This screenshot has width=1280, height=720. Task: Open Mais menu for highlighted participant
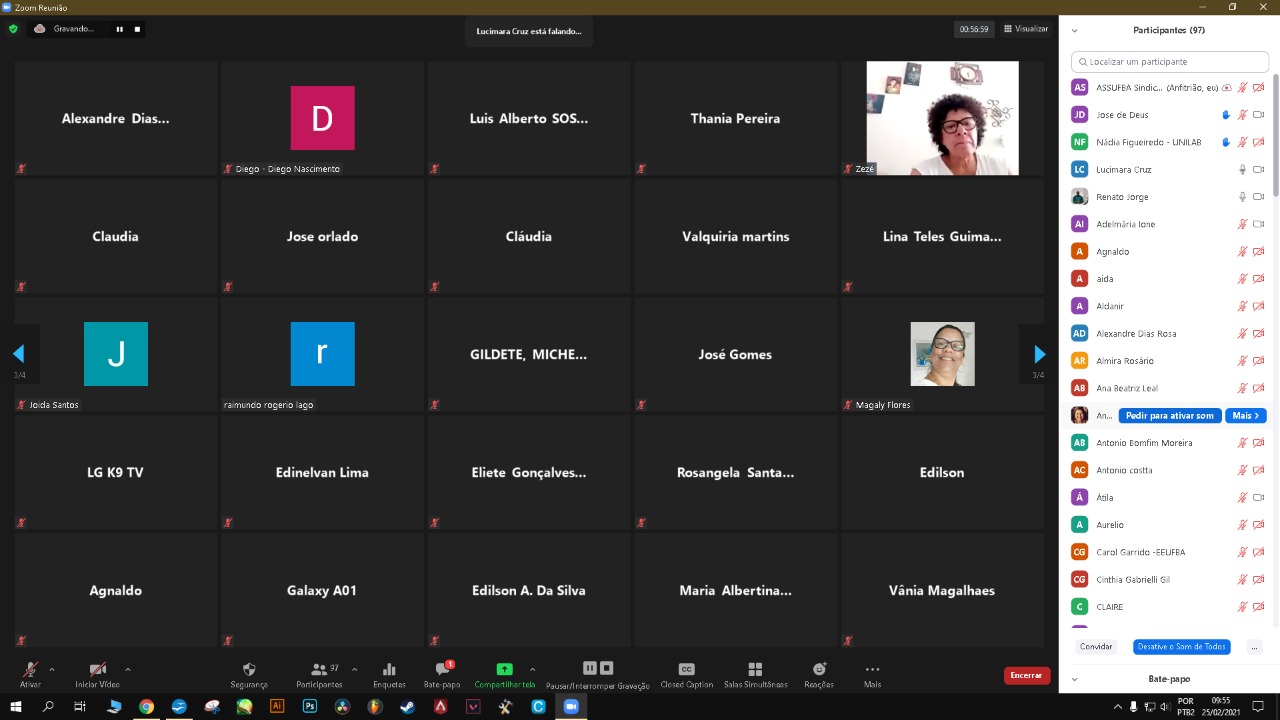click(x=1246, y=415)
